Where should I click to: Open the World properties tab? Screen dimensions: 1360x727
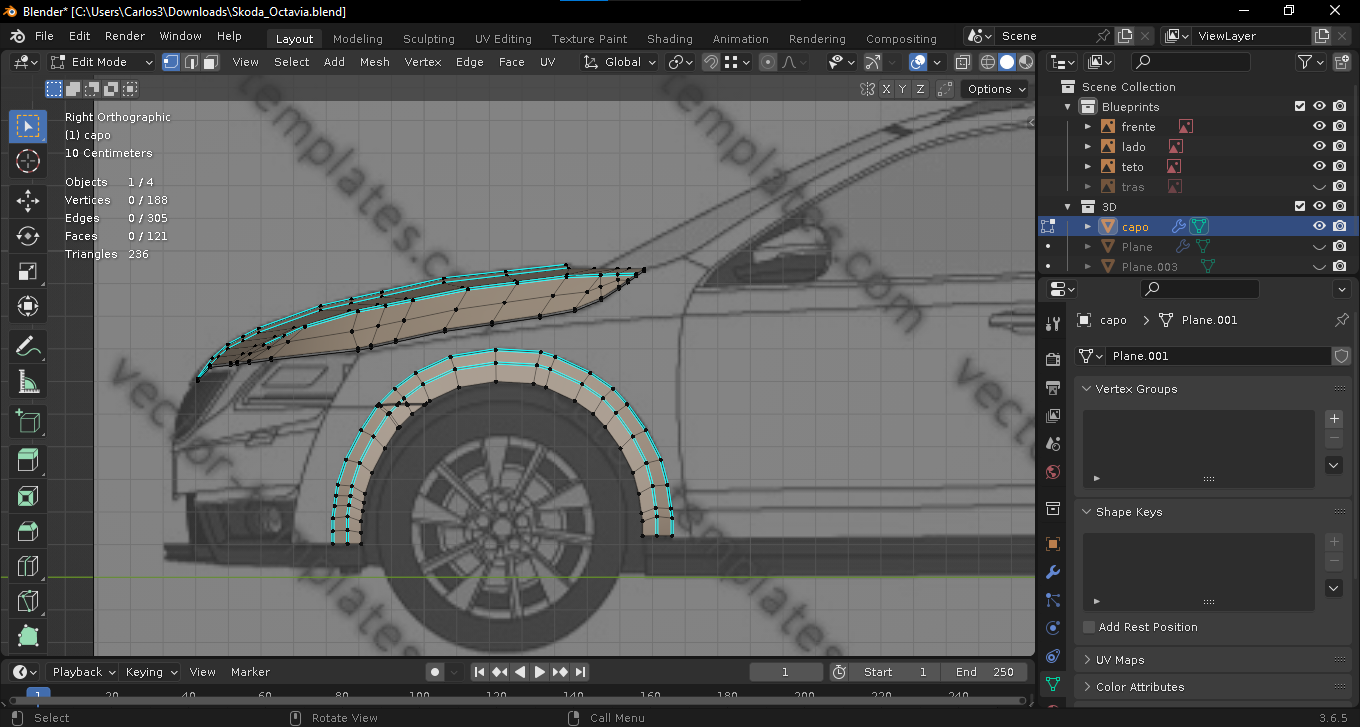coord(1052,472)
